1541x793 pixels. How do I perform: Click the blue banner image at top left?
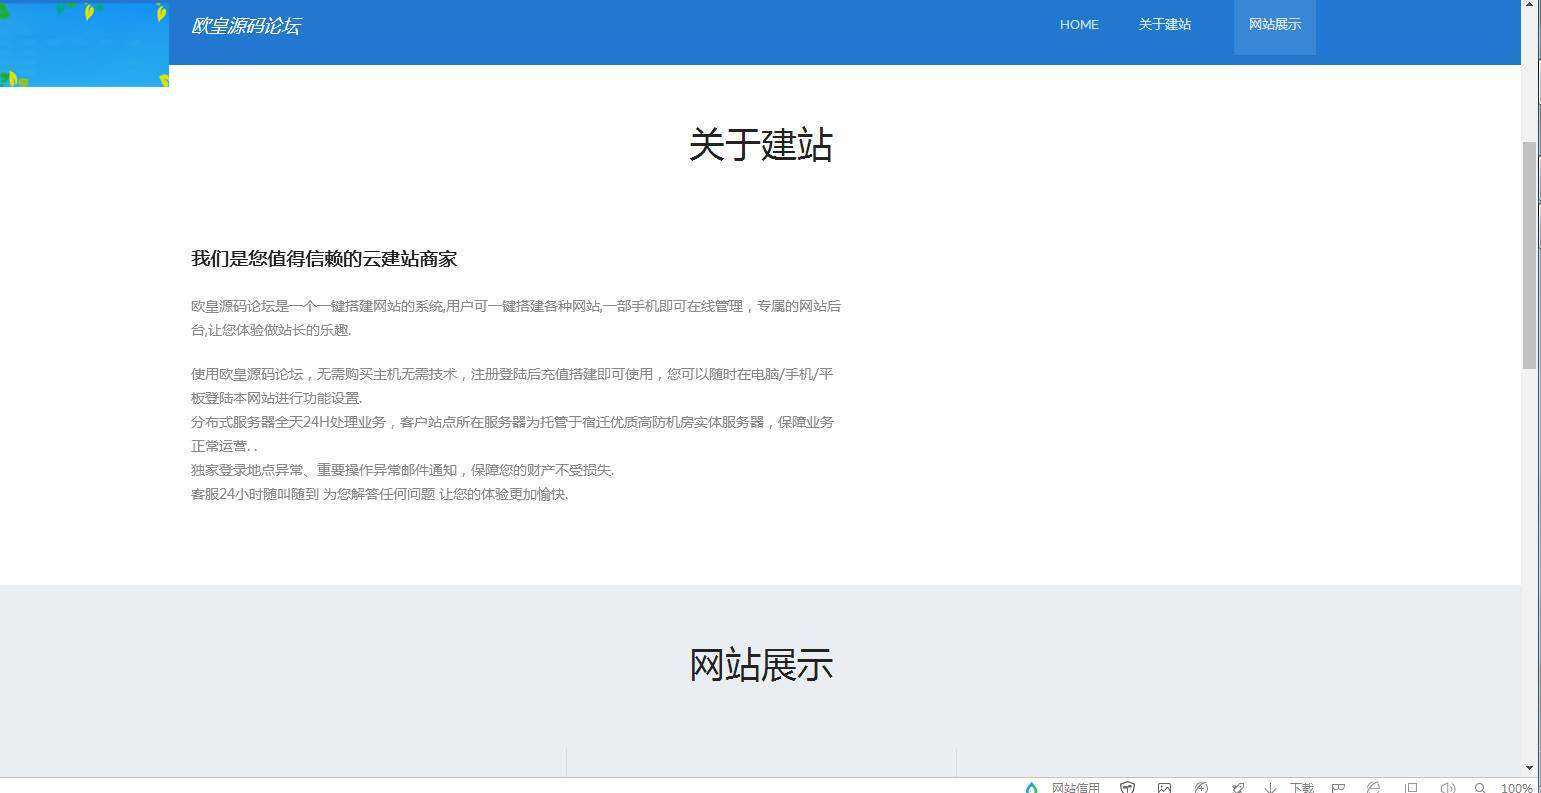point(84,43)
